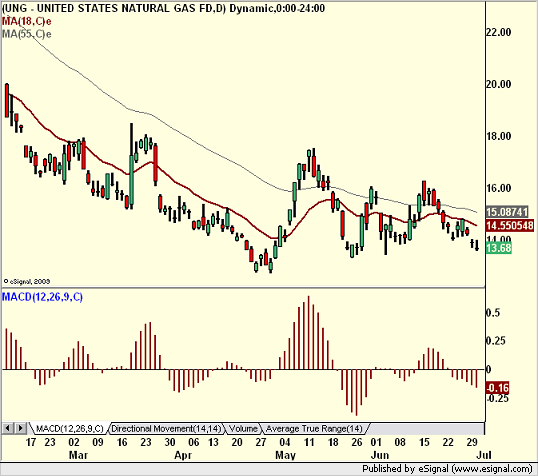Click the Apr label on time axis

coord(183,455)
